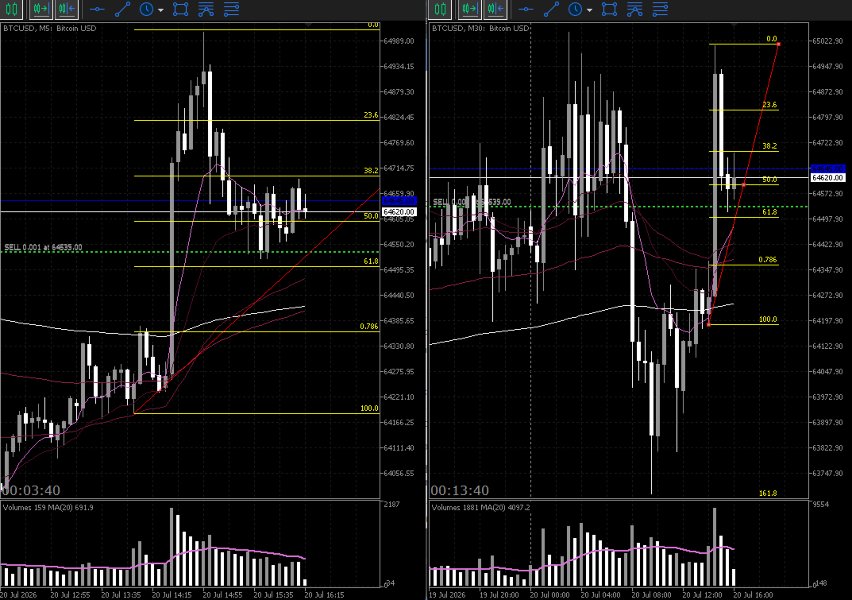The height and width of the screenshot is (600, 852).
Task: Select the rectangle shape tool above the M30 chart
Action: point(609,9)
